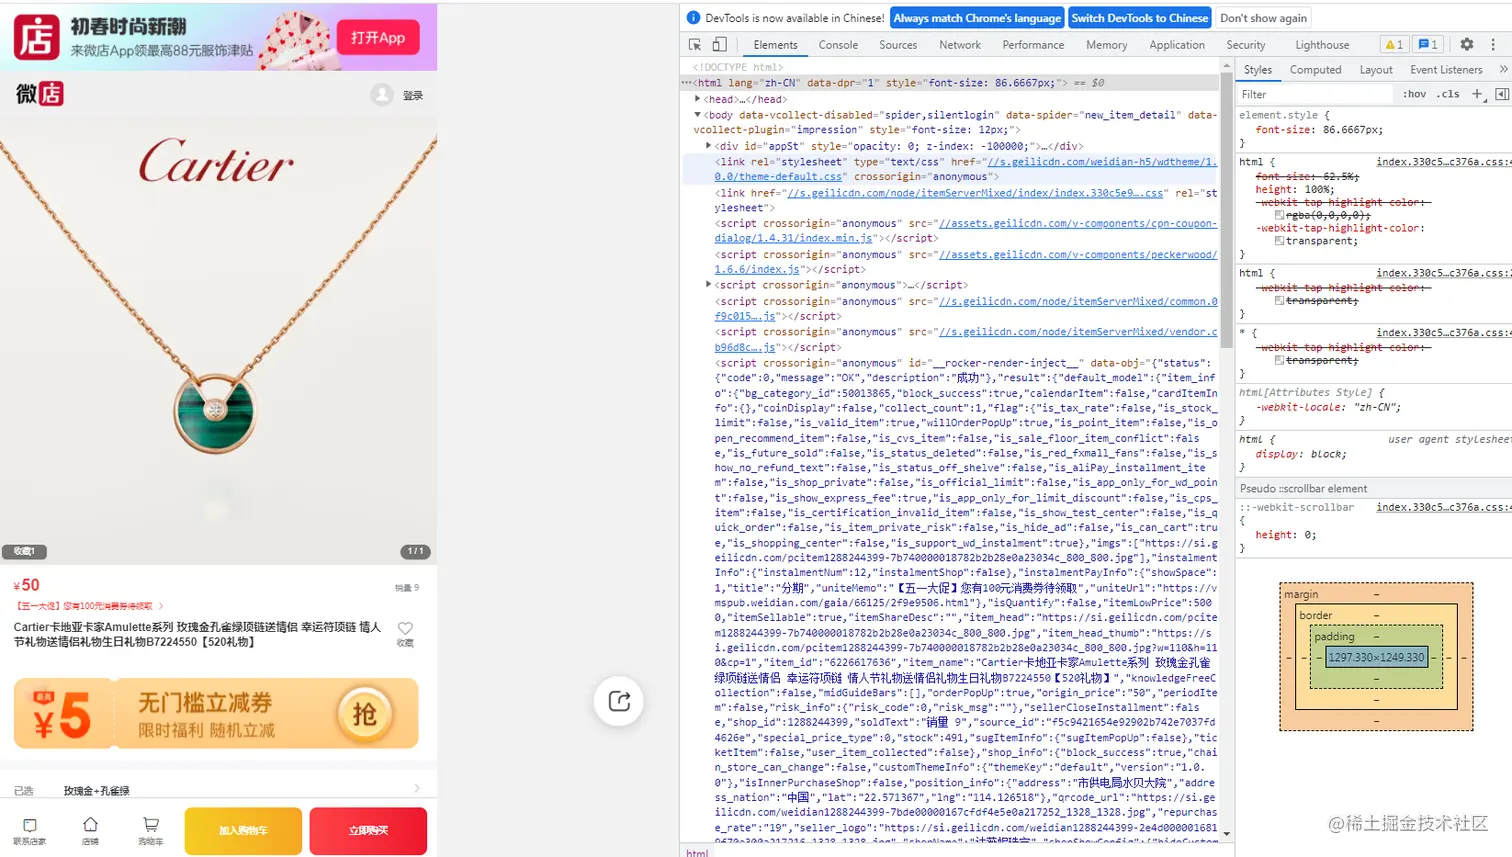Open the Application tab
Image resolution: width=1512 pixels, height=857 pixels.
coord(1177,44)
